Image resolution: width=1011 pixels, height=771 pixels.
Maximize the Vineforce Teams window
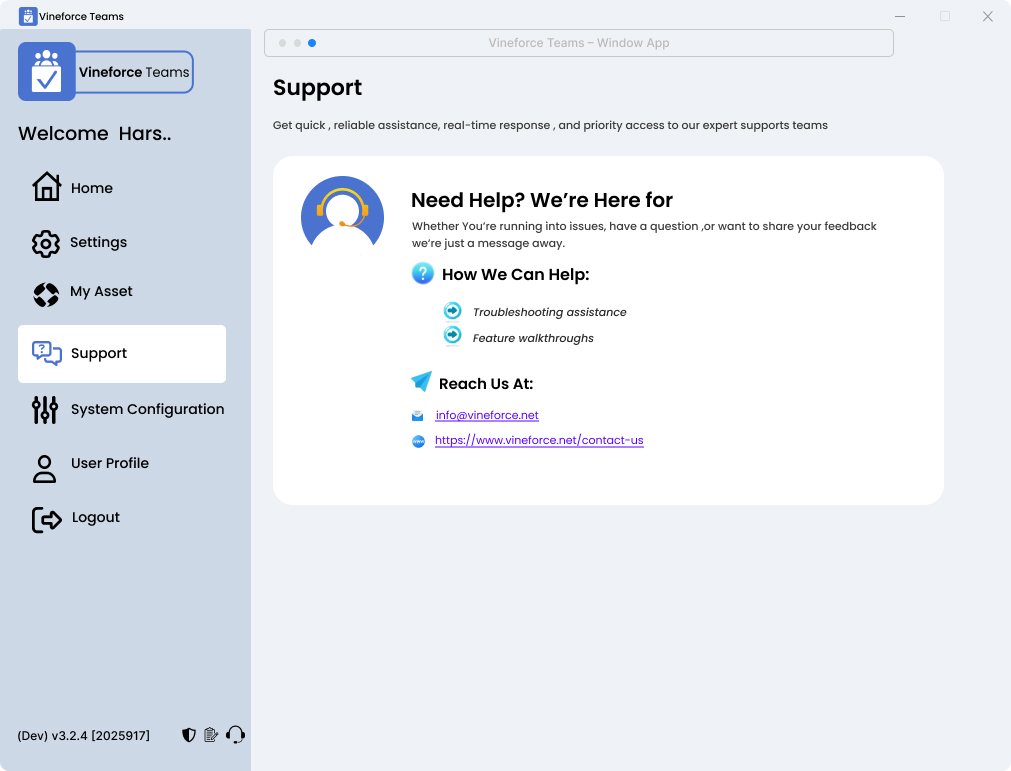click(x=945, y=16)
